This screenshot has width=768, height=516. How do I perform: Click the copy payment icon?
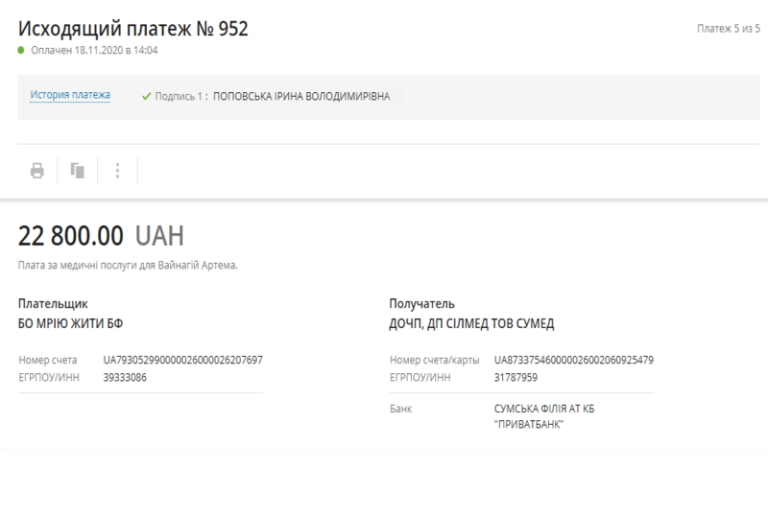[77, 171]
